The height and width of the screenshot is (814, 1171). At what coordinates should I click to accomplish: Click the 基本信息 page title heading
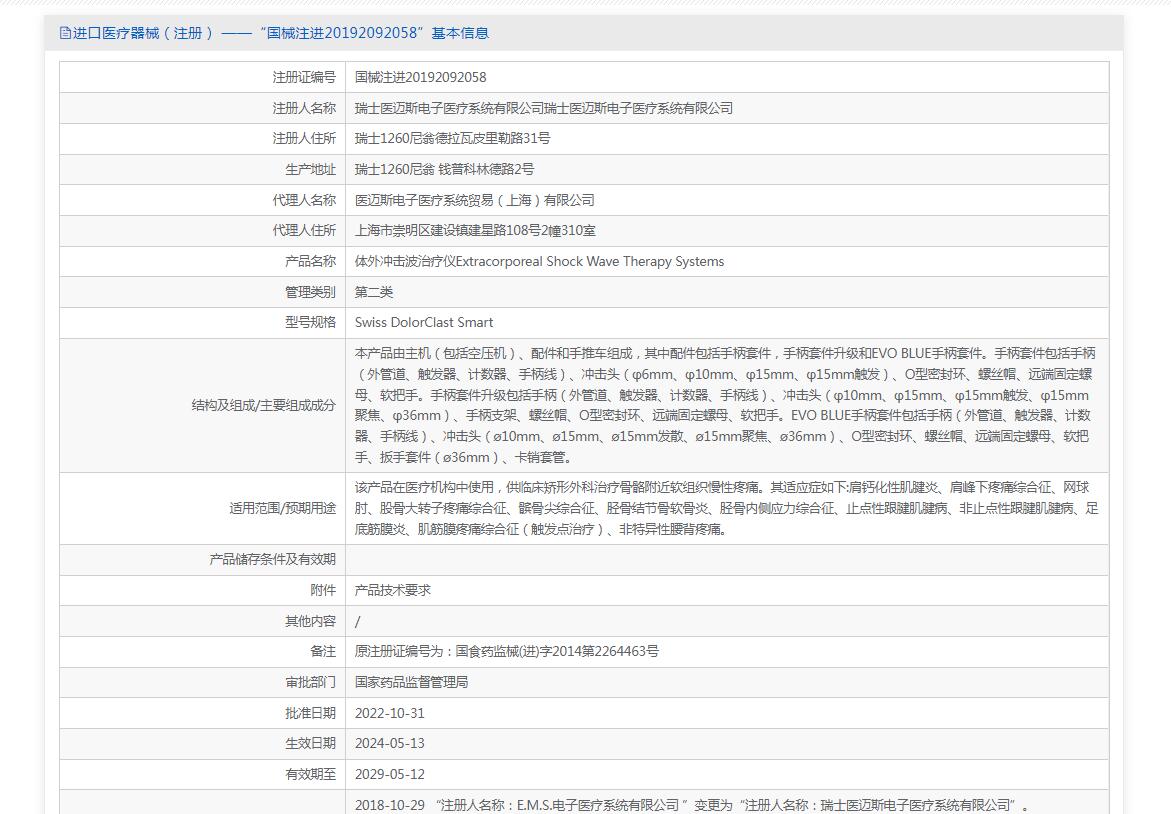point(274,33)
